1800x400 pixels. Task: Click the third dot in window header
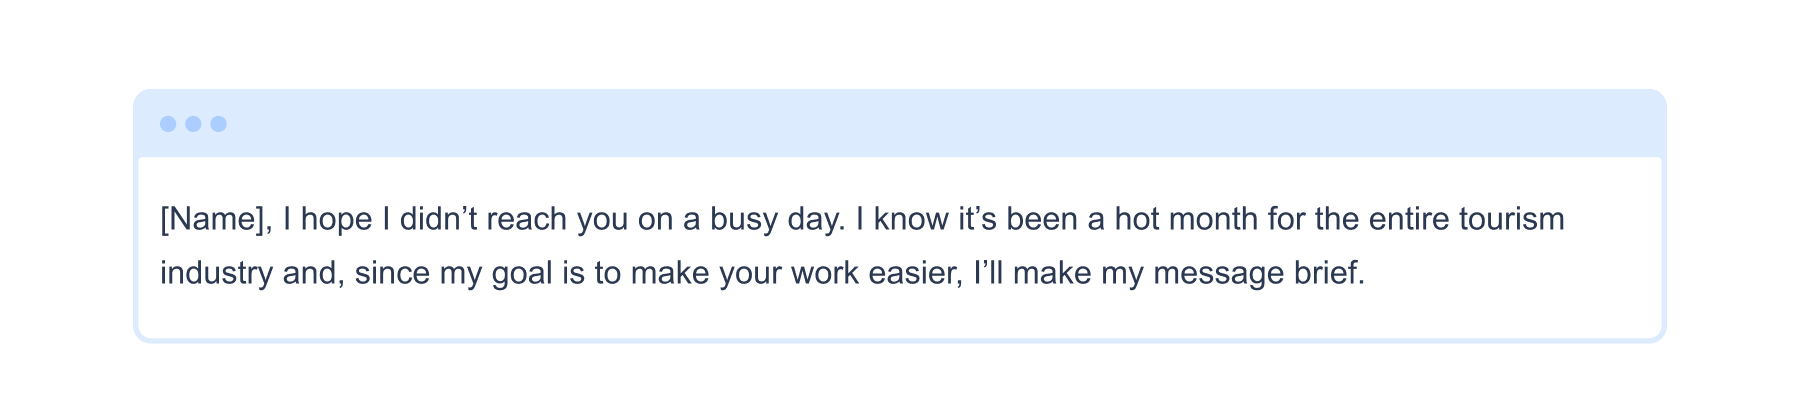click(218, 124)
